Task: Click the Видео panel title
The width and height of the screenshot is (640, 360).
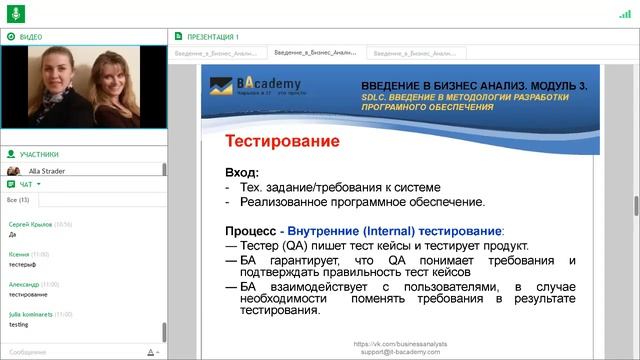Action: pos(31,37)
